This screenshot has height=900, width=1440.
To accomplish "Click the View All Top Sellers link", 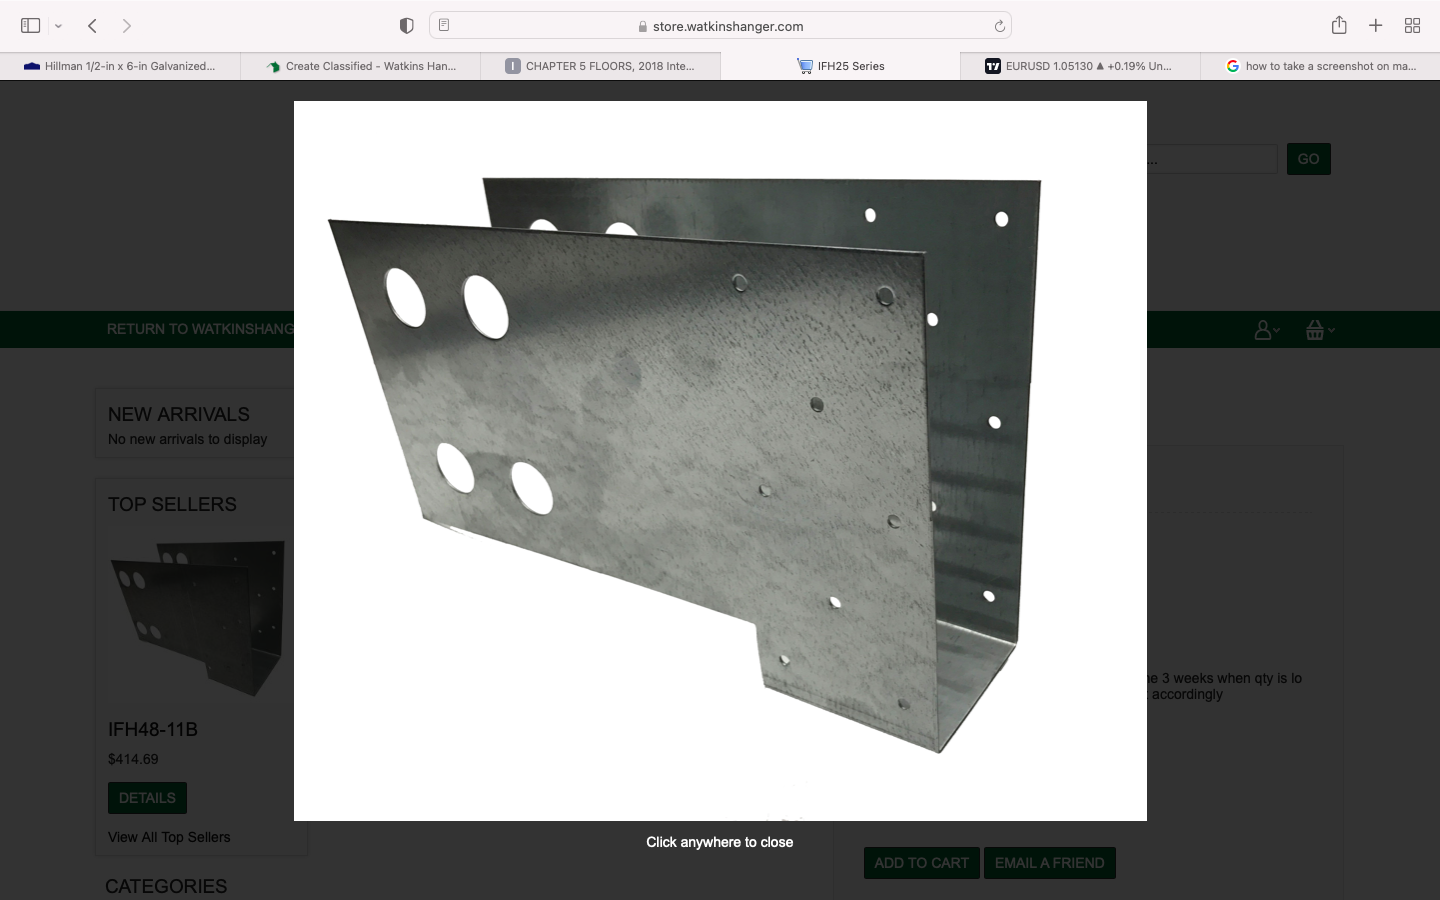I will click(x=169, y=837).
